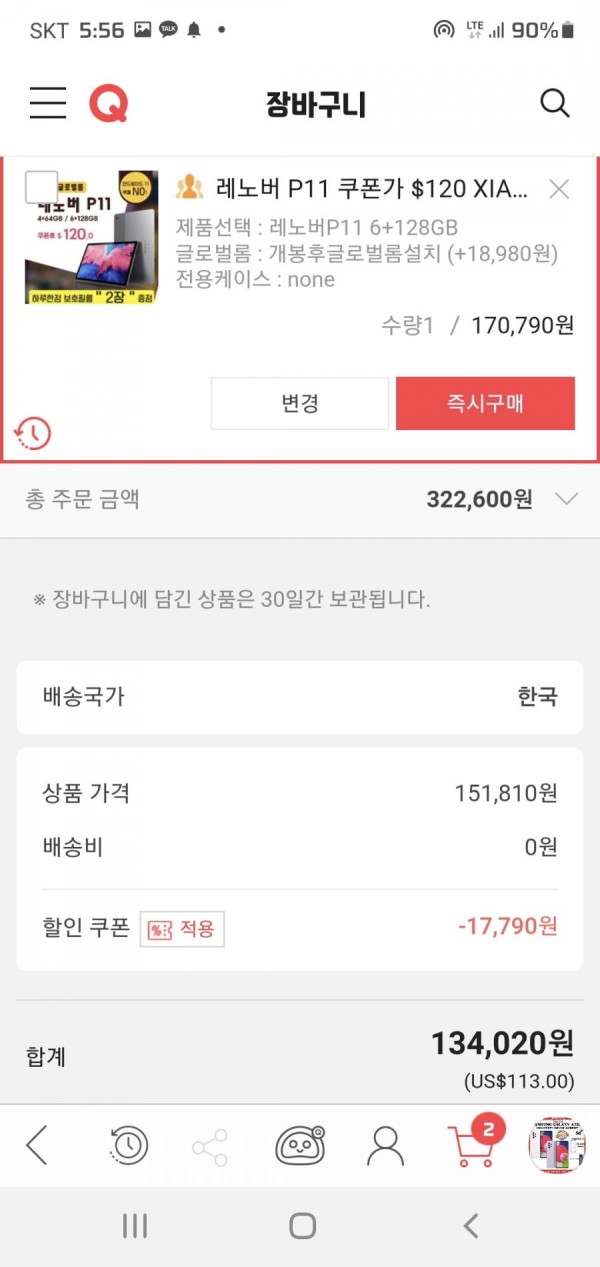Open my account profile icon
600x1267 pixels.
point(385,1146)
